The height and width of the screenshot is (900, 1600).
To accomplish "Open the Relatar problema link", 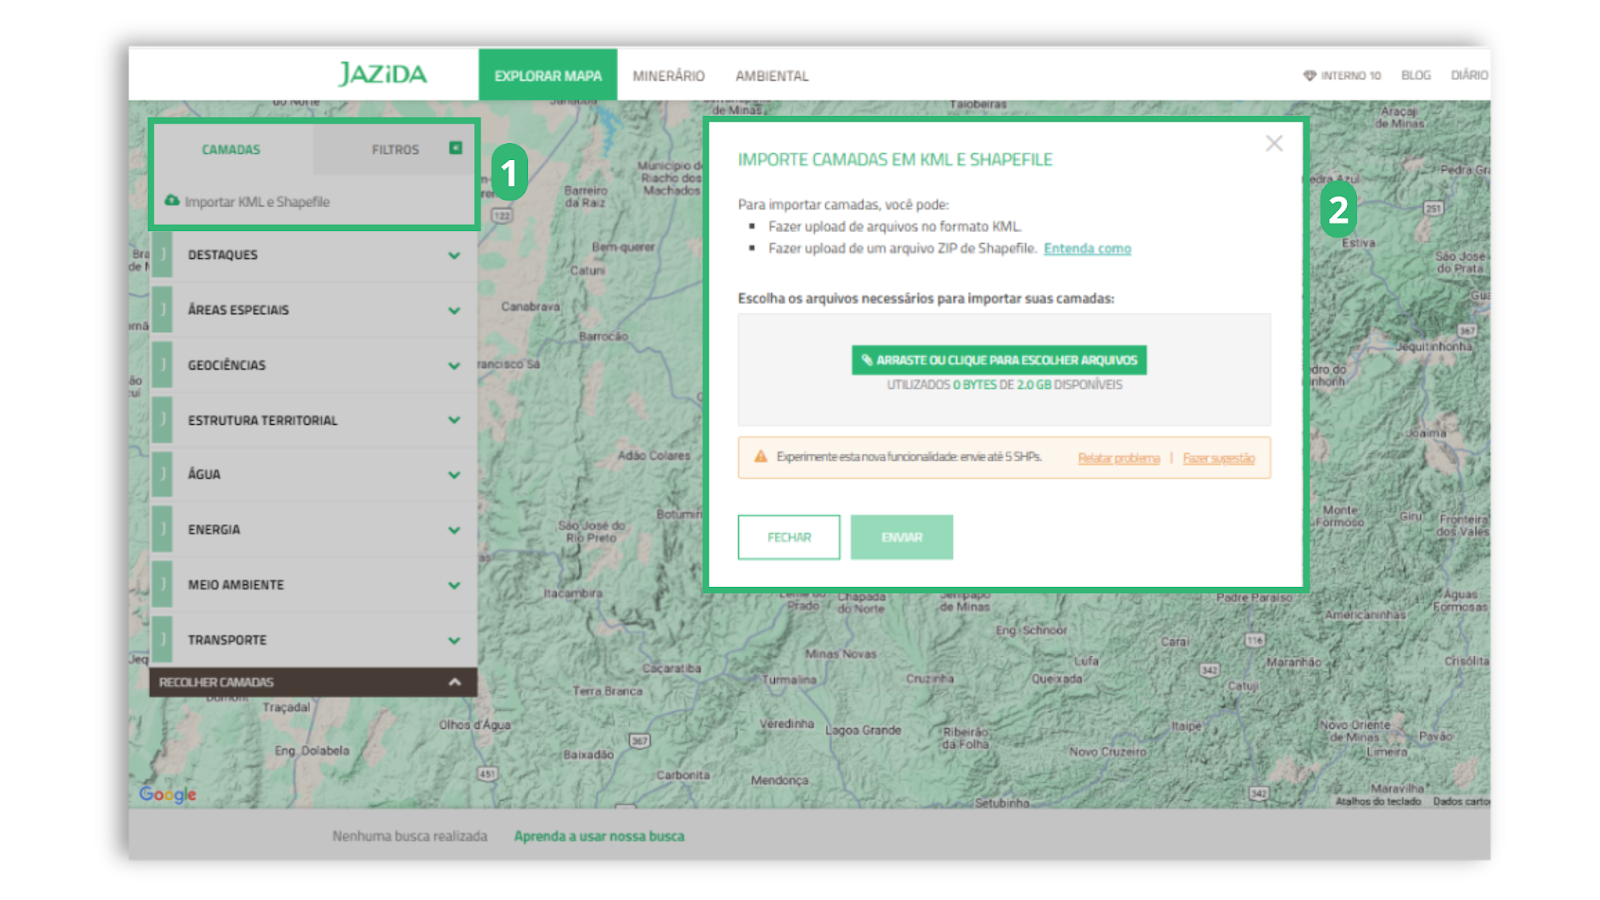I will click(1118, 458).
